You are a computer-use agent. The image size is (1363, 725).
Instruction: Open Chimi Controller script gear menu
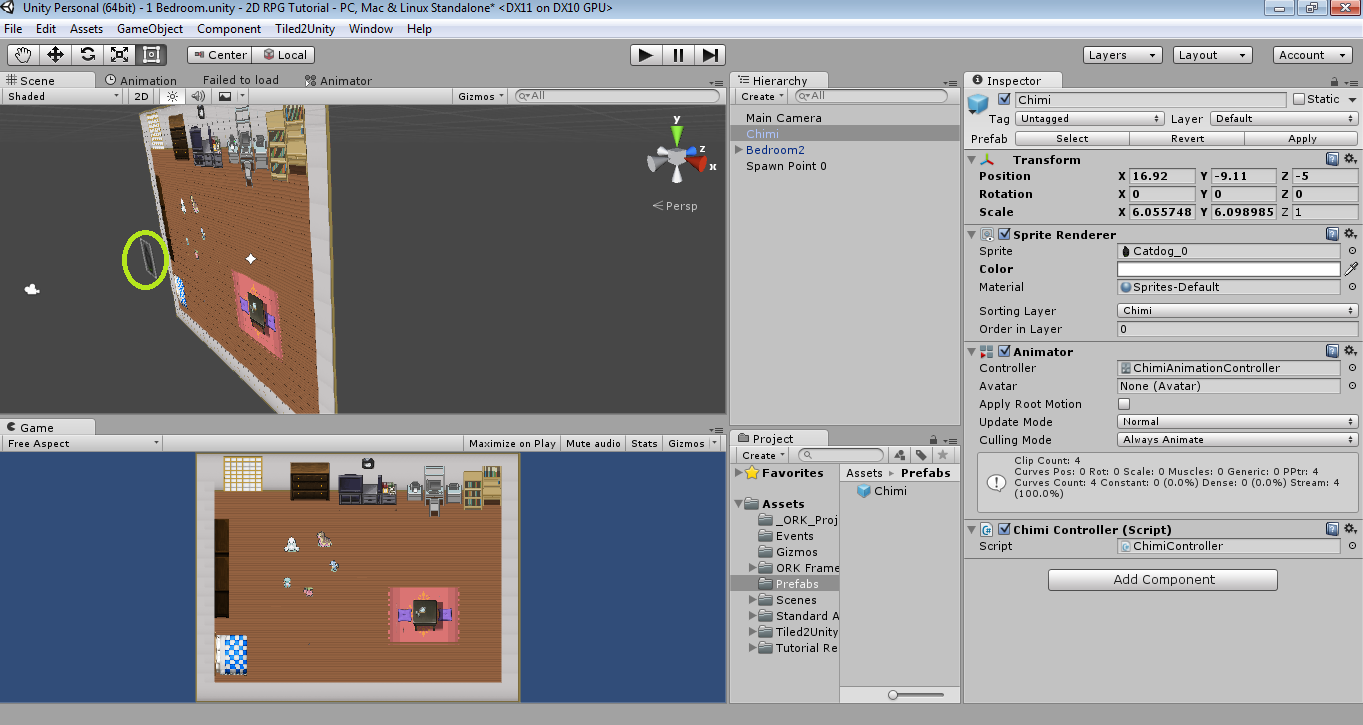1350,529
